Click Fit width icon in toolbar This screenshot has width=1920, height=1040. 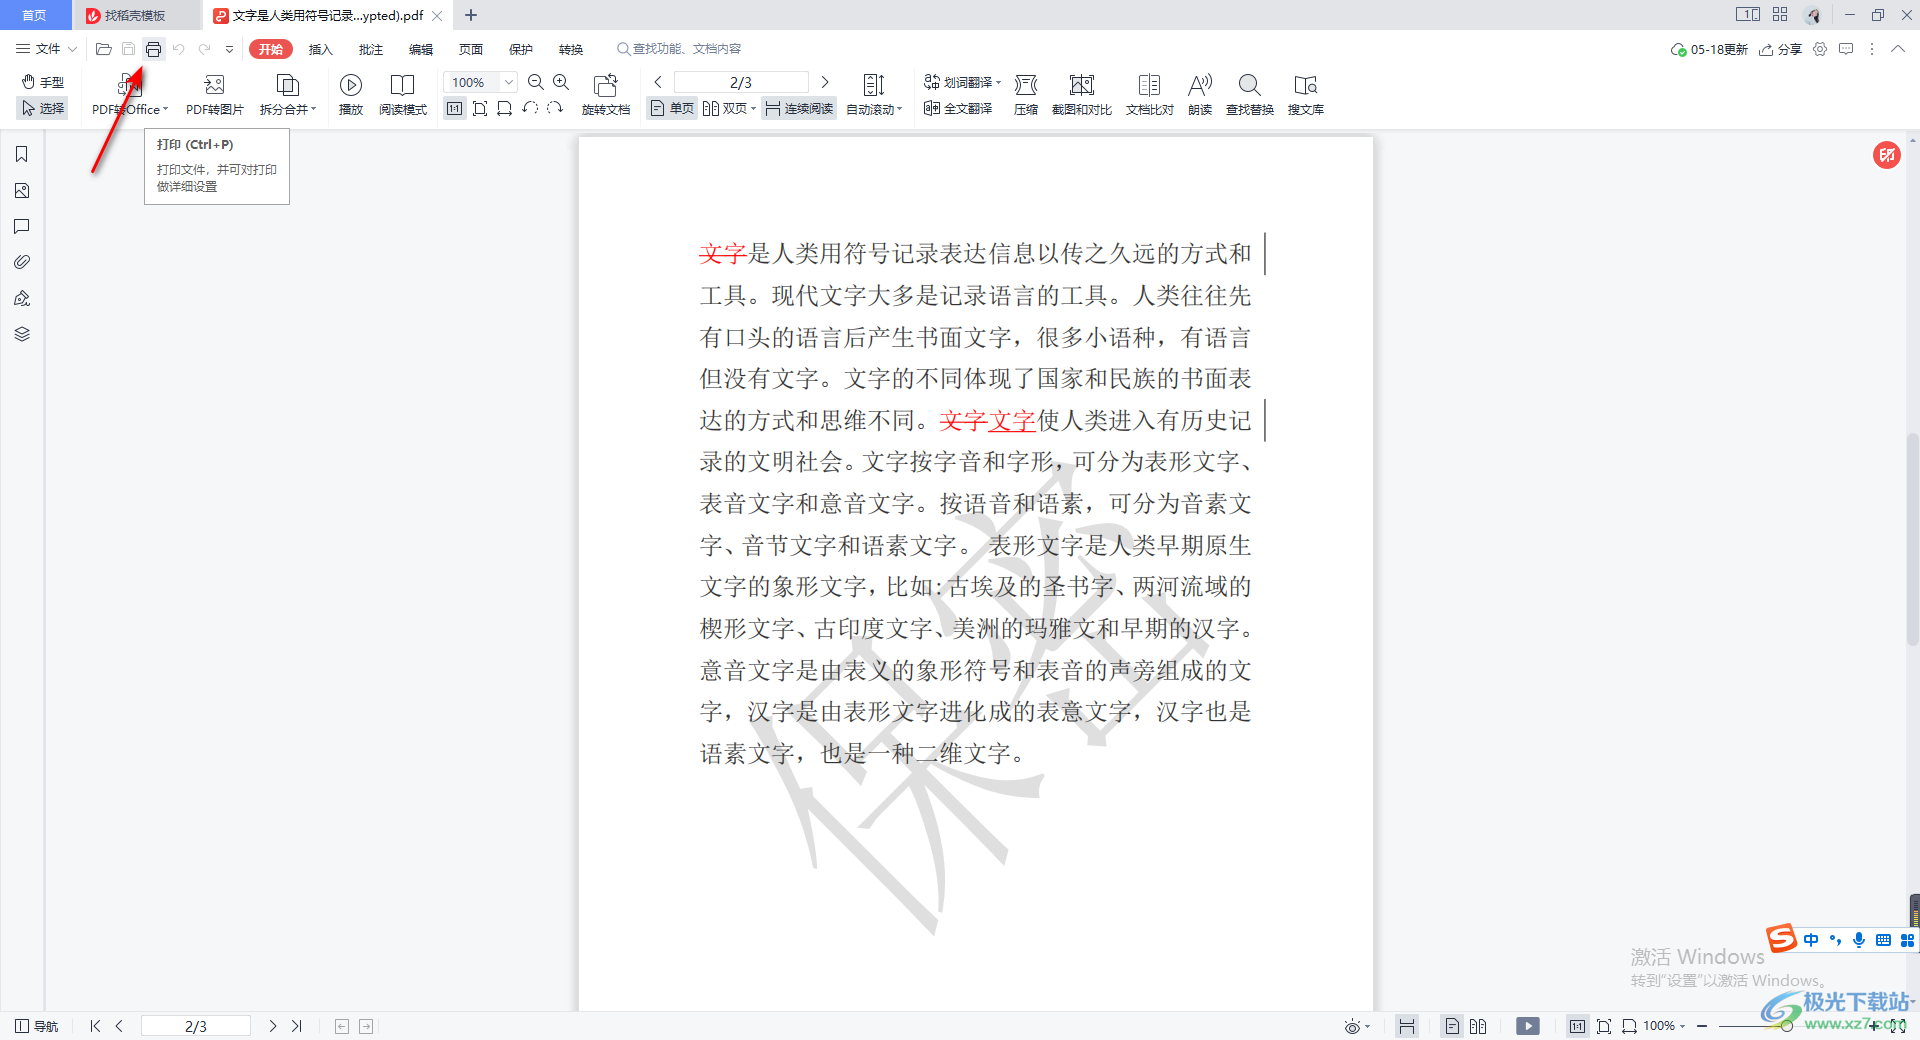pos(504,108)
